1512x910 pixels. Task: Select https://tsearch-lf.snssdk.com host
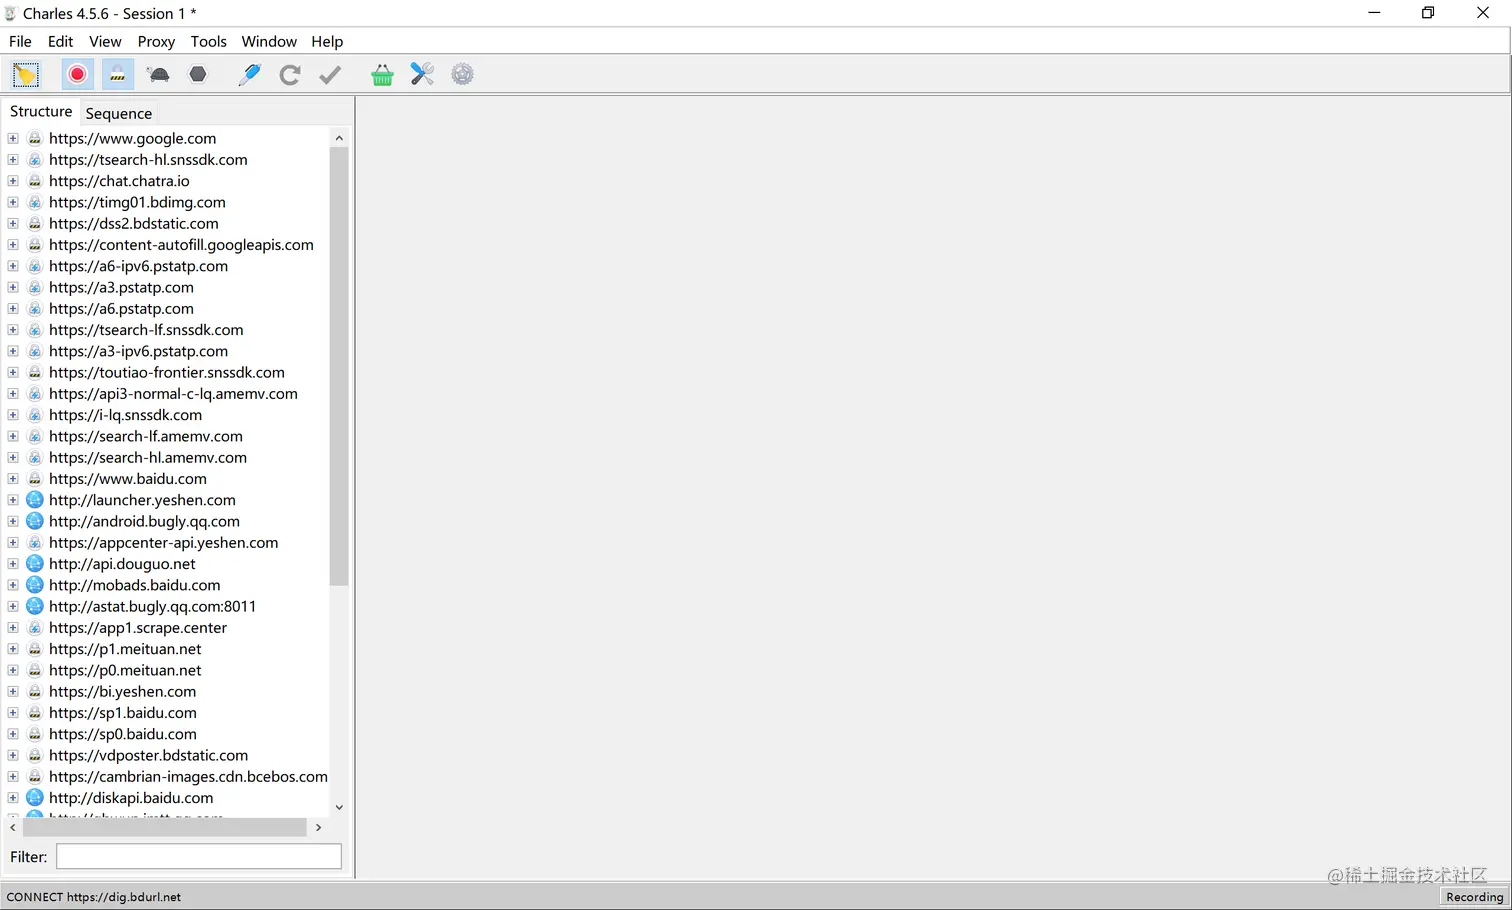[146, 330]
